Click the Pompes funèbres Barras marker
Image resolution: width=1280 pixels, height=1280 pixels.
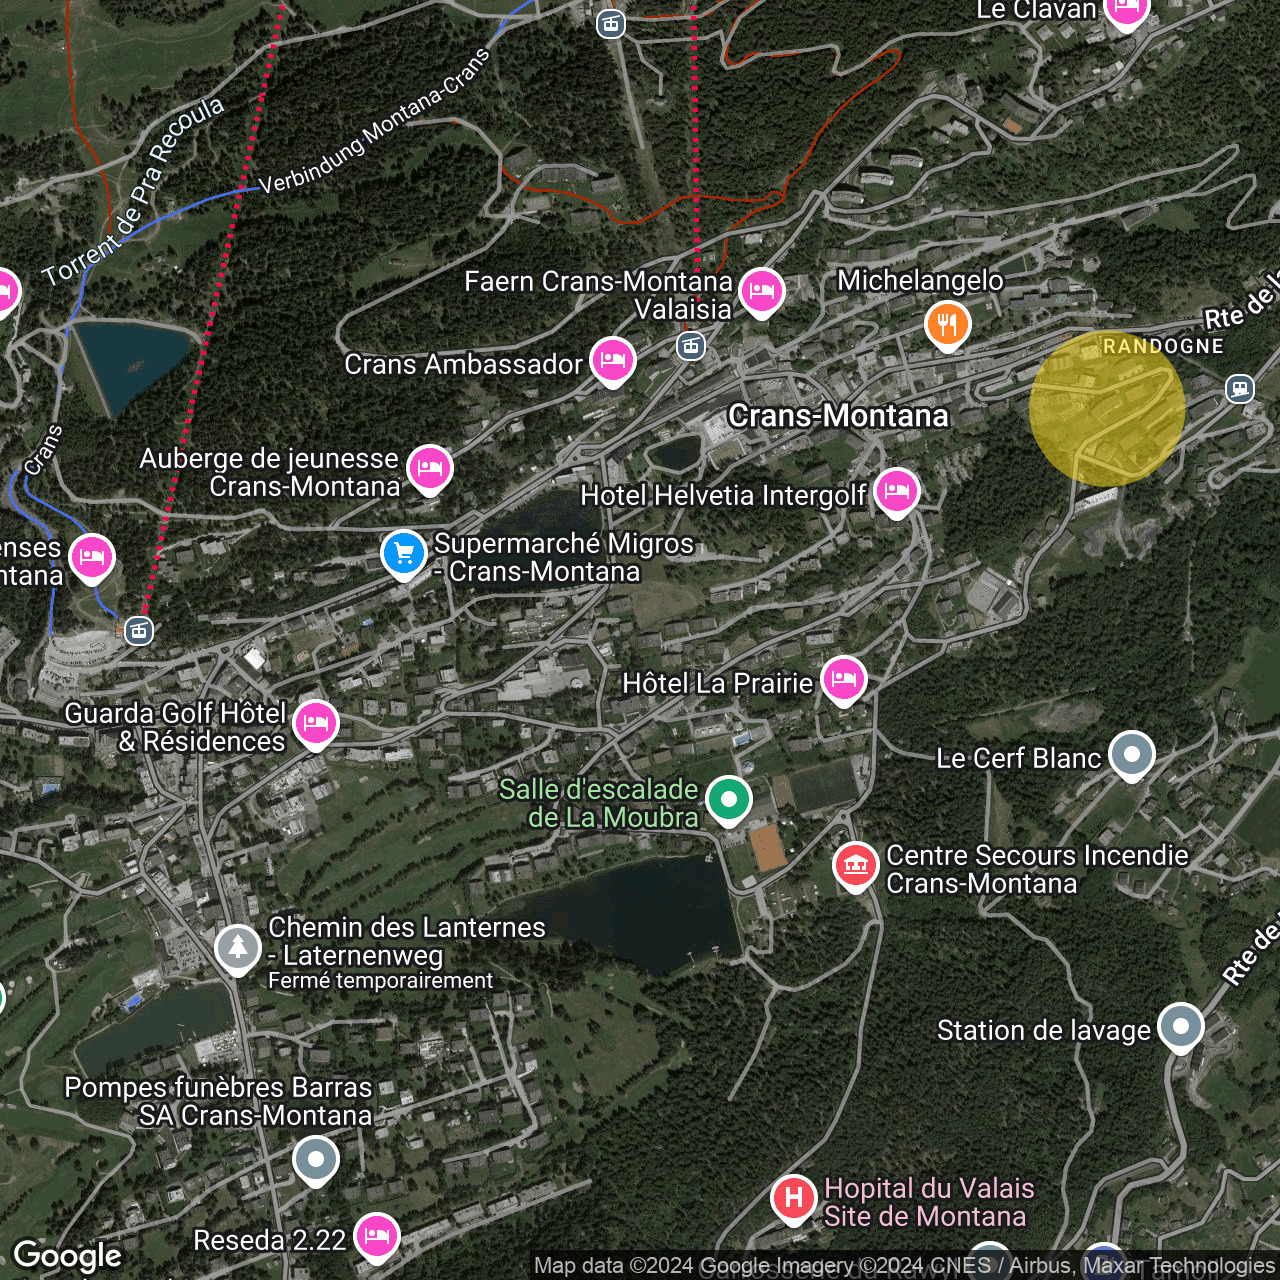(316, 1160)
